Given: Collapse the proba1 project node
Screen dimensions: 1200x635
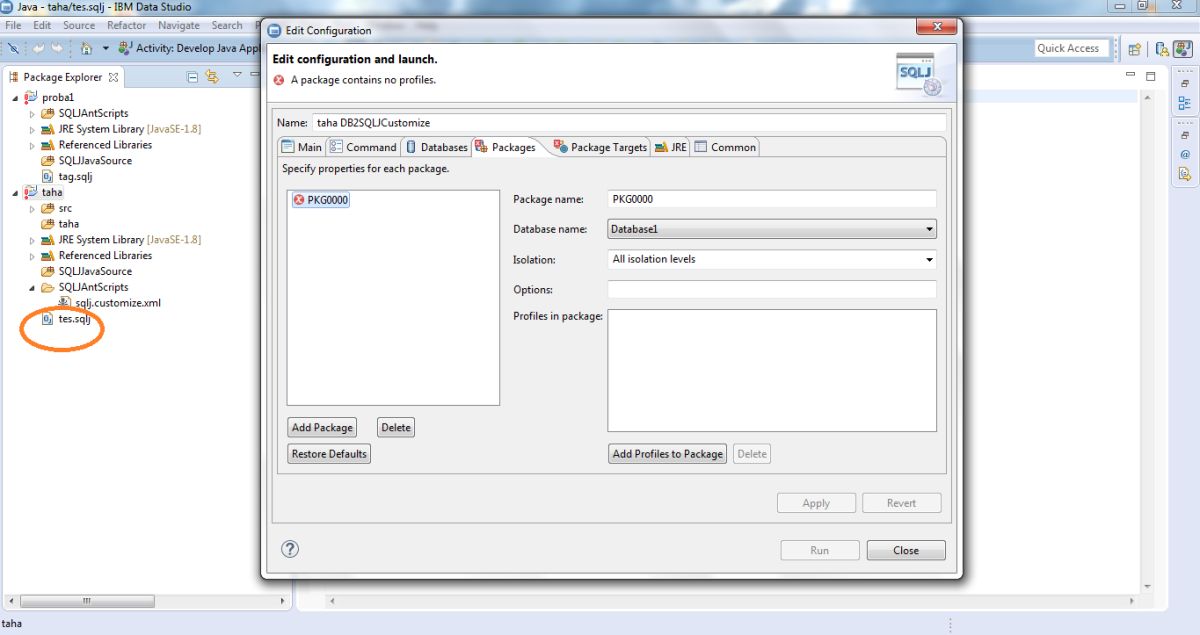Looking at the screenshot, I should point(15,97).
